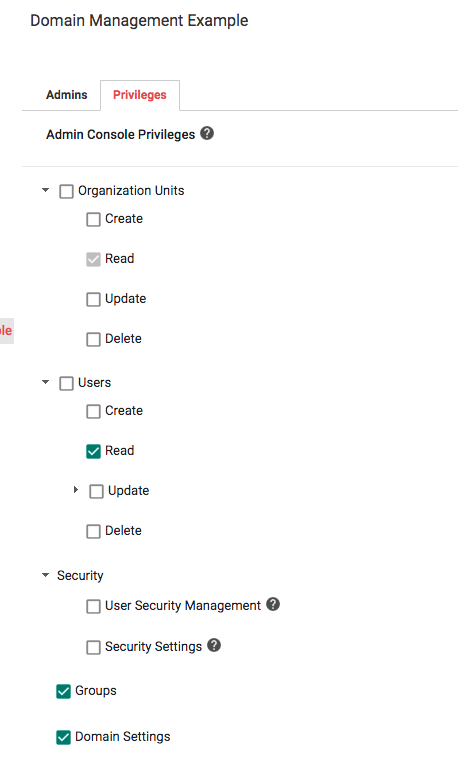
Task: Open help icon beside Admin Console Privileges
Action: pyautogui.click(x=207, y=133)
